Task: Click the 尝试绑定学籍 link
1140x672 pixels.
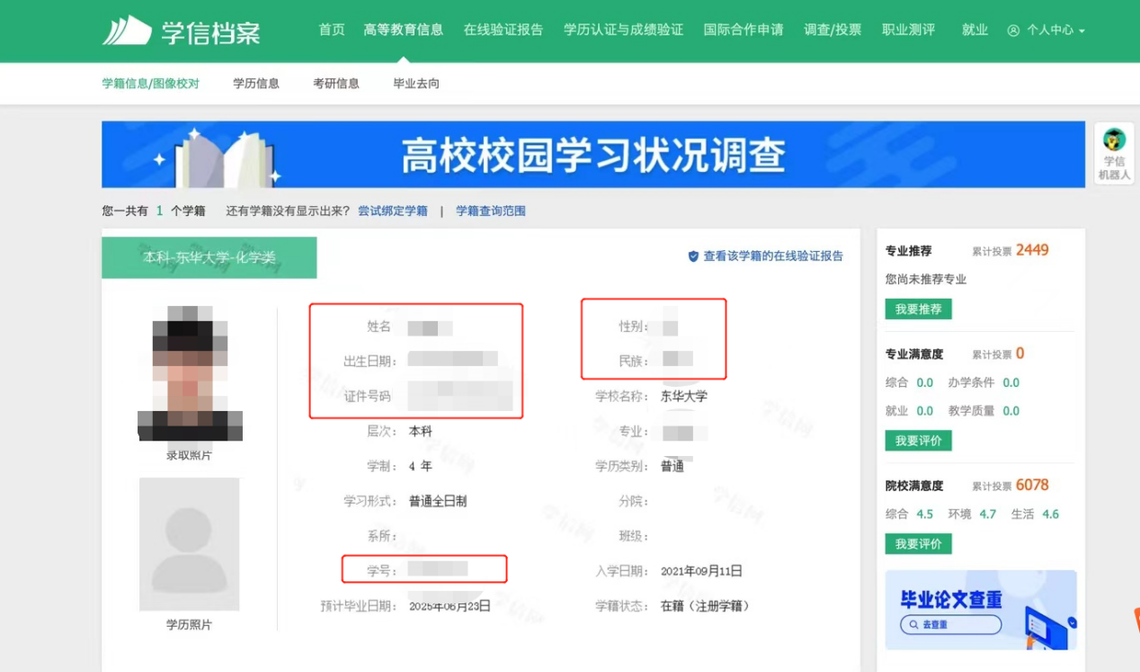Action: [393, 211]
